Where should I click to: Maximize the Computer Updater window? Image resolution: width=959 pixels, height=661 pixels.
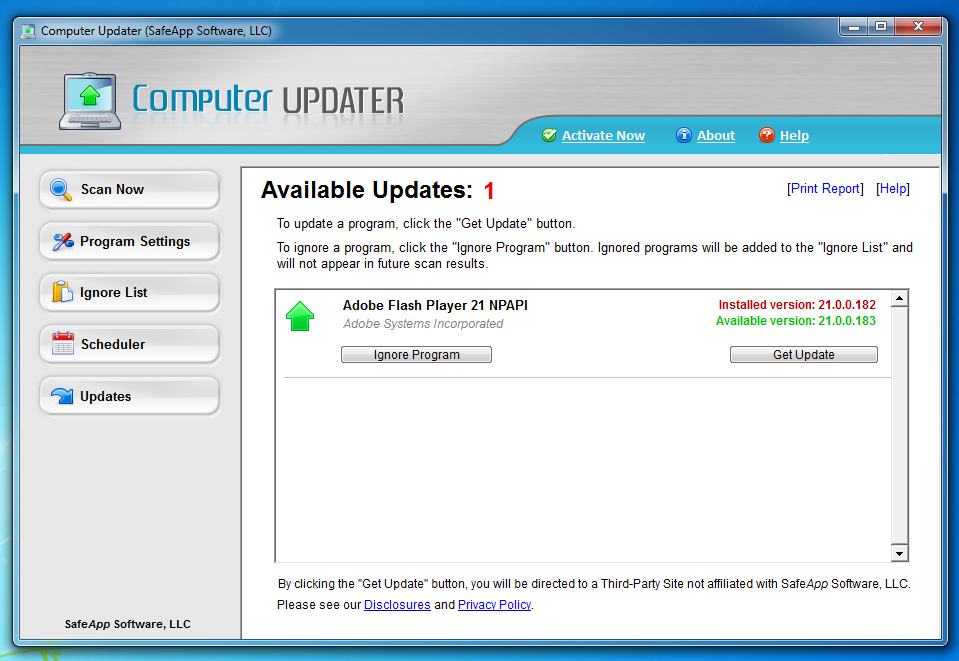pos(881,27)
